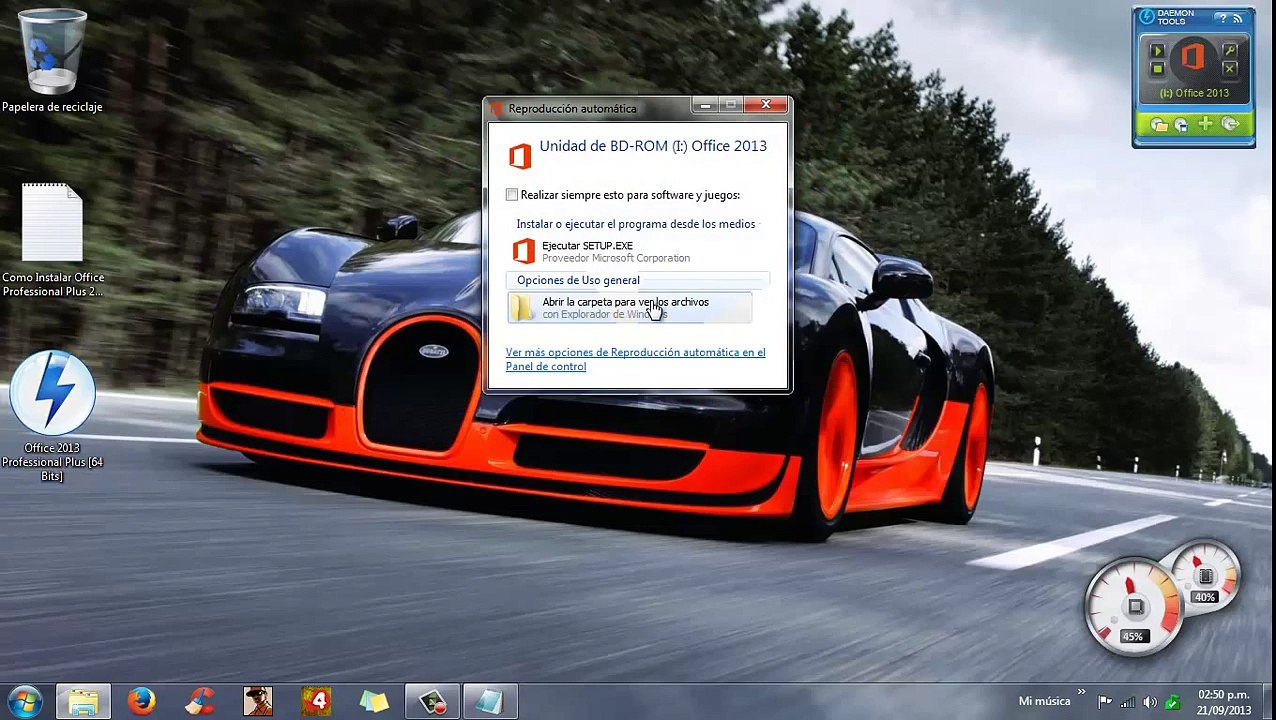This screenshot has width=1276, height=720.
Task: Switch to the notepad taskbar window
Action: pyautogui.click(x=490, y=701)
